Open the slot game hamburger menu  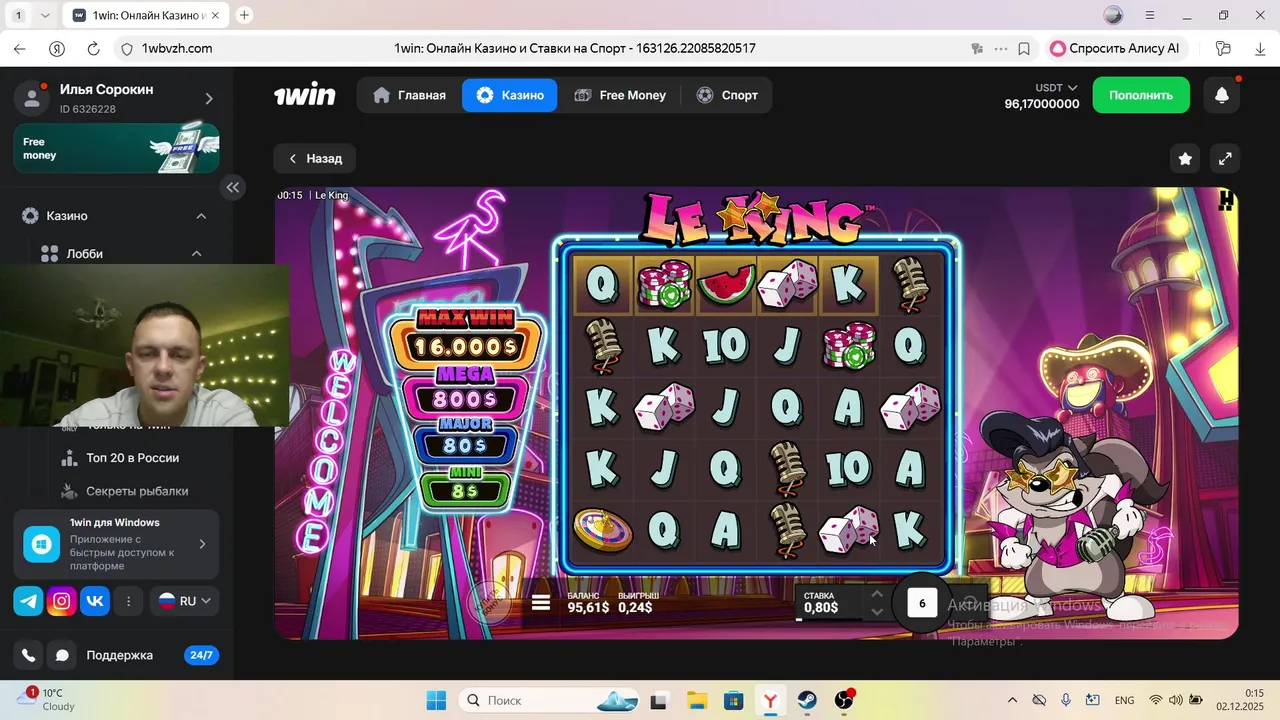[541, 602]
